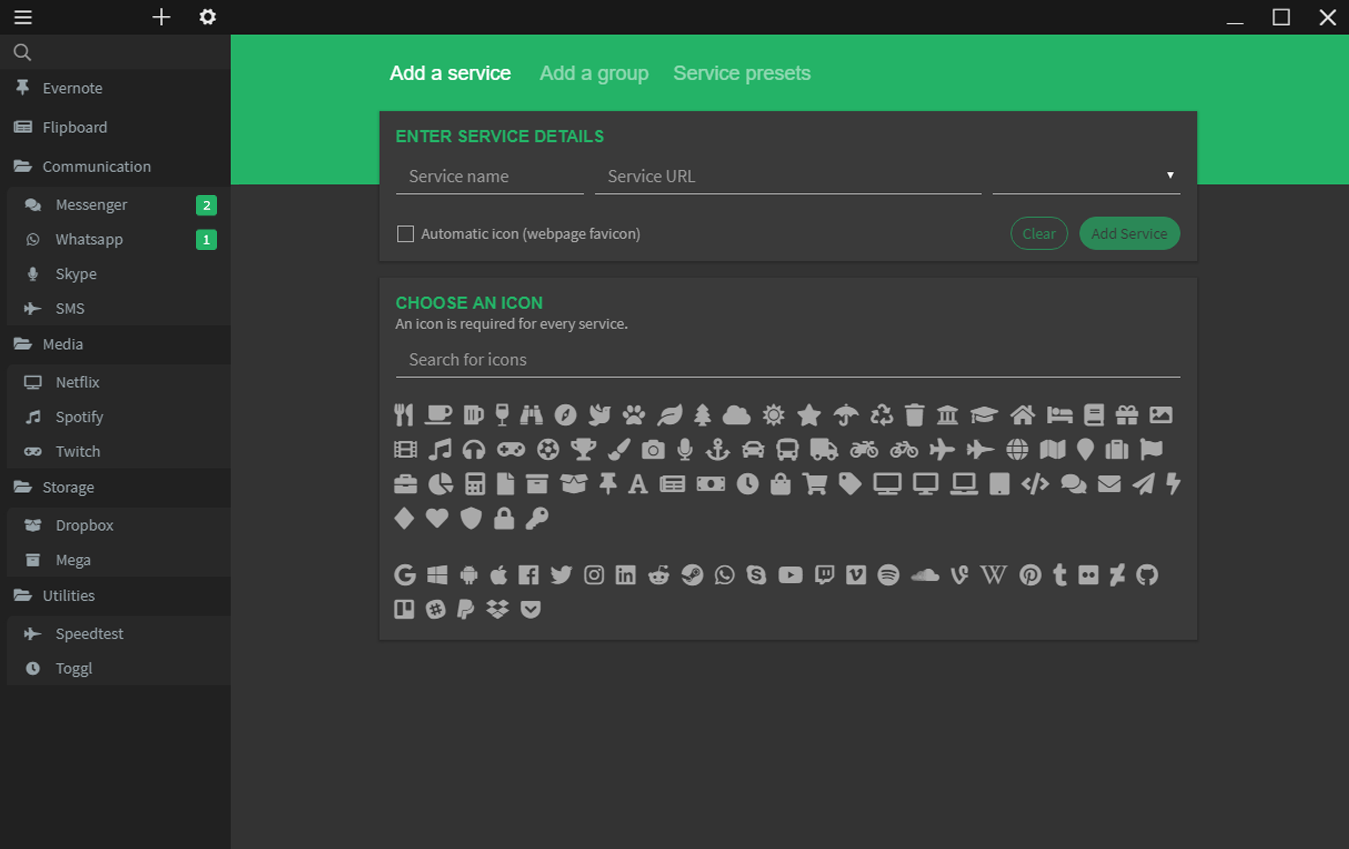The height and width of the screenshot is (849, 1349).
Task: Pick the PayPal brand icon
Action: click(465, 609)
